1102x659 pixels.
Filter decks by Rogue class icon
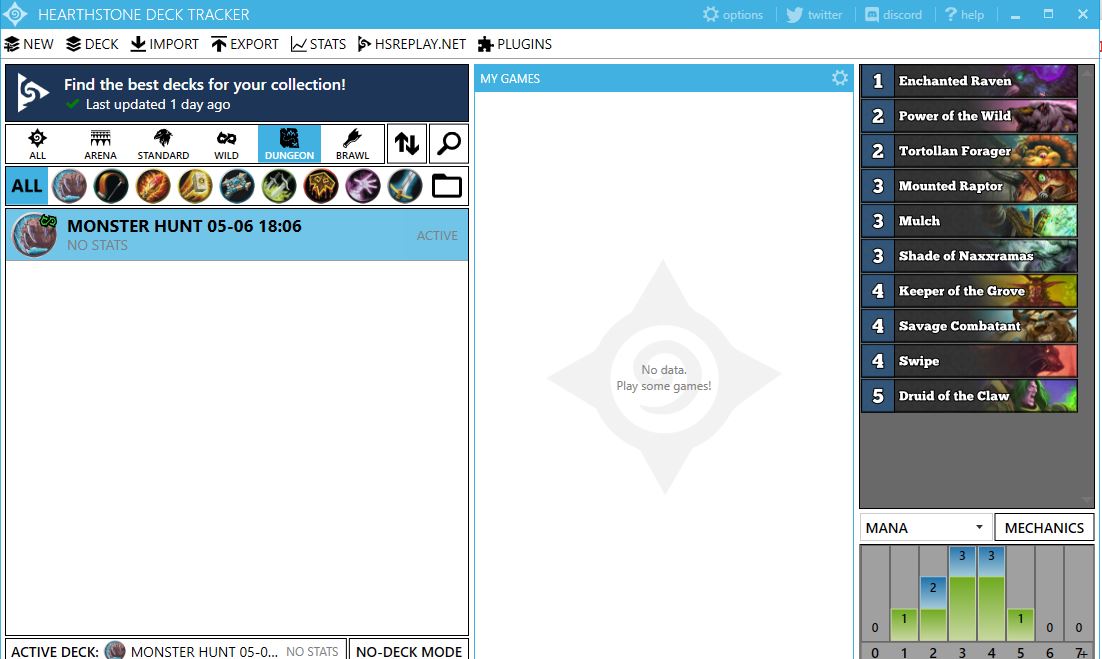coord(279,186)
